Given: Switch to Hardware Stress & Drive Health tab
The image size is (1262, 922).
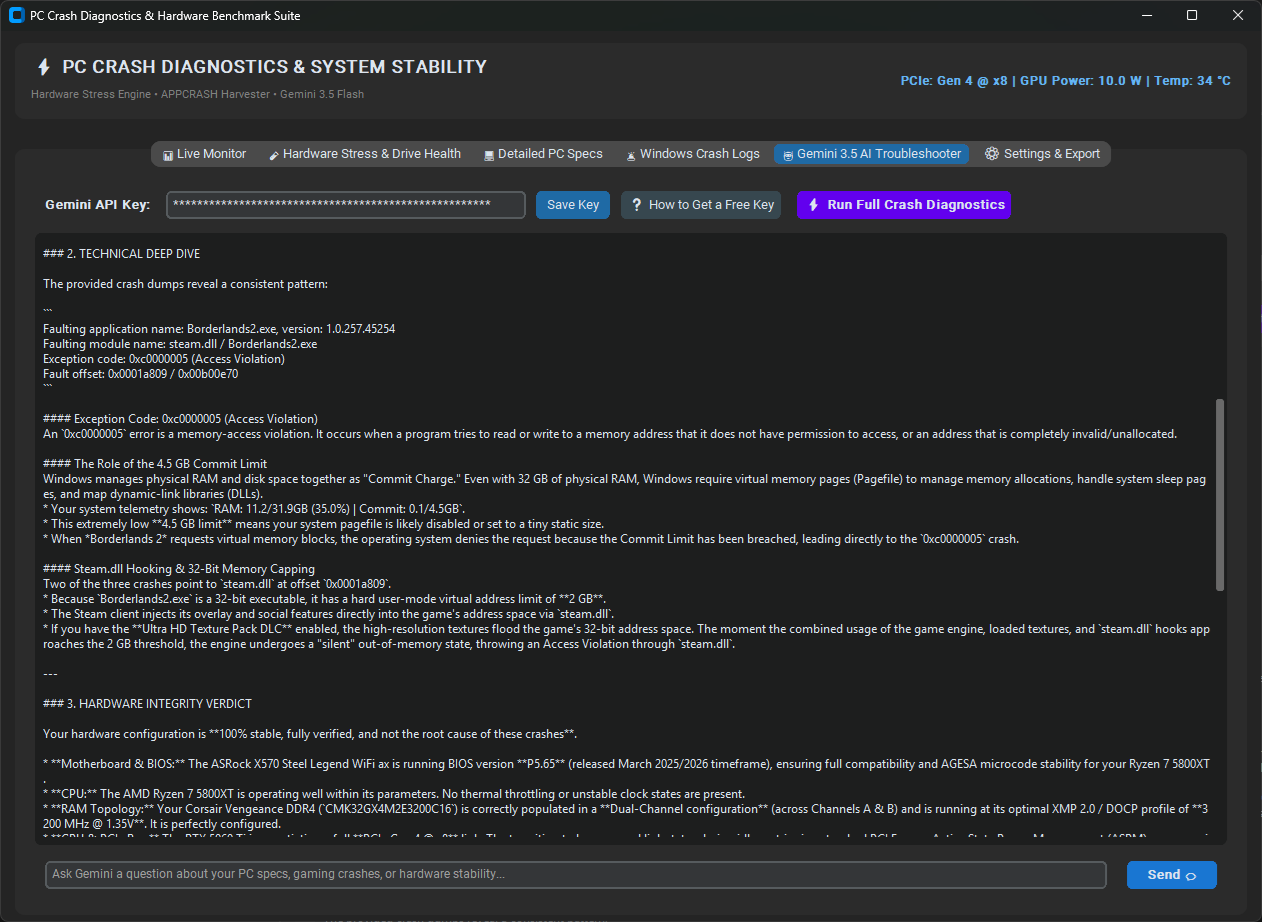Looking at the screenshot, I should coord(364,154).
